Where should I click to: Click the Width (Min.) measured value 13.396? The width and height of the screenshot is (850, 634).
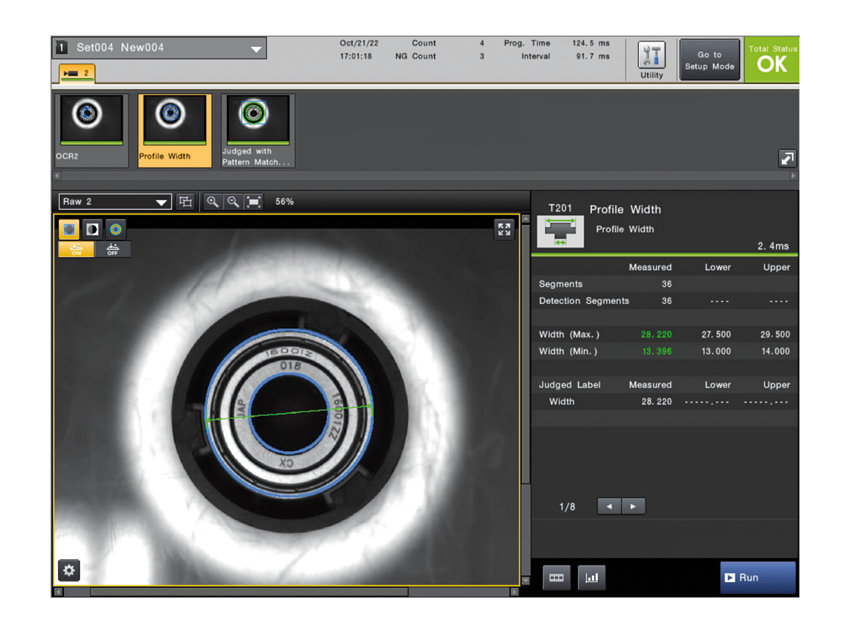[656, 351]
